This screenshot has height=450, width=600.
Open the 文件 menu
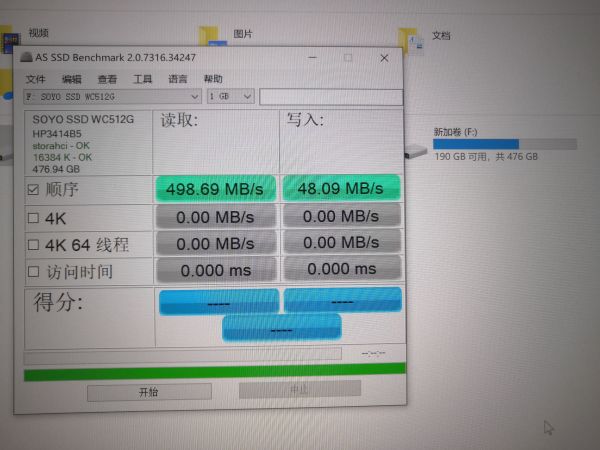(x=35, y=79)
